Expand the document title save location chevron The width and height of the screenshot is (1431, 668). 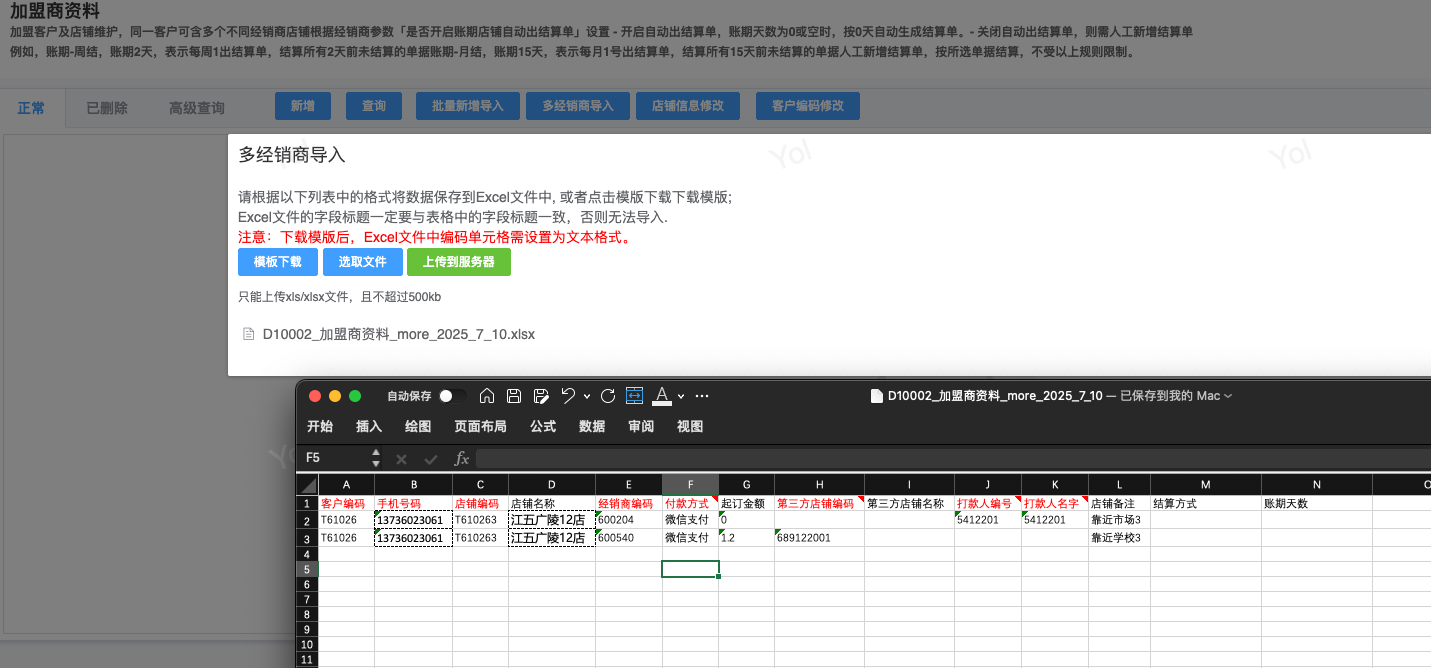[x=1228, y=396]
